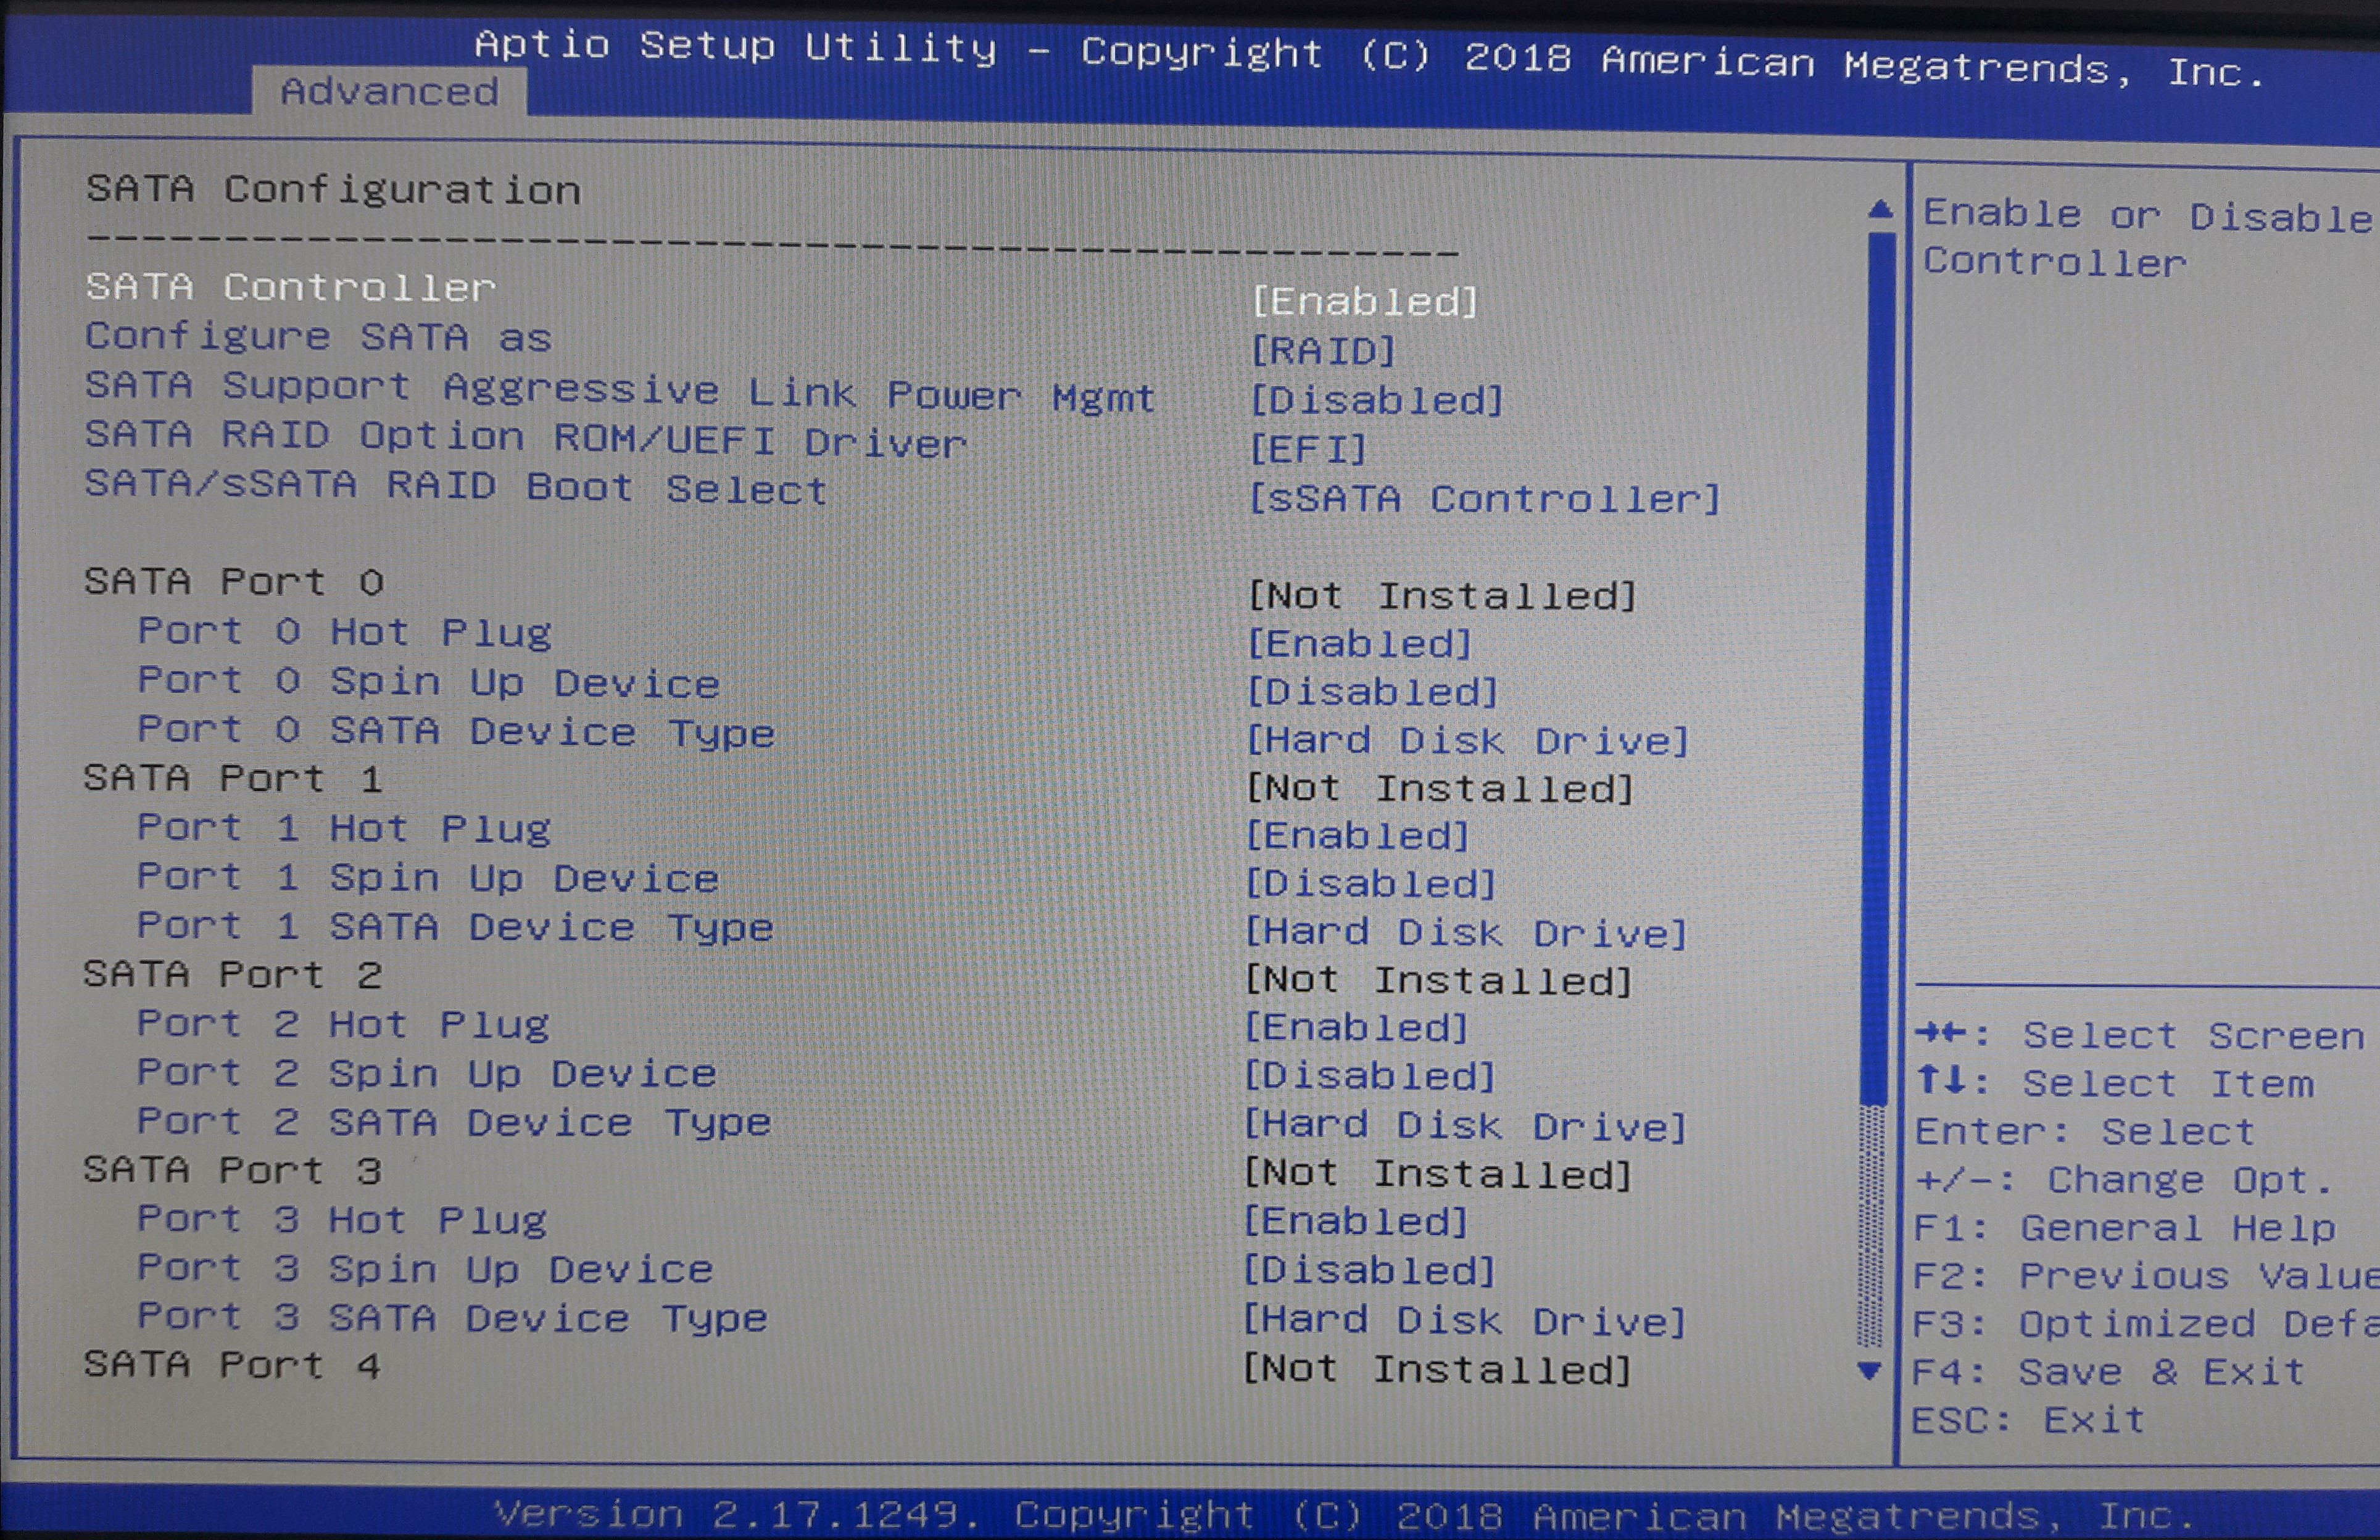Select the Configure SATA as option
Image resolution: width=2380 pixels, height=1540 pixels.
point(318,337)
